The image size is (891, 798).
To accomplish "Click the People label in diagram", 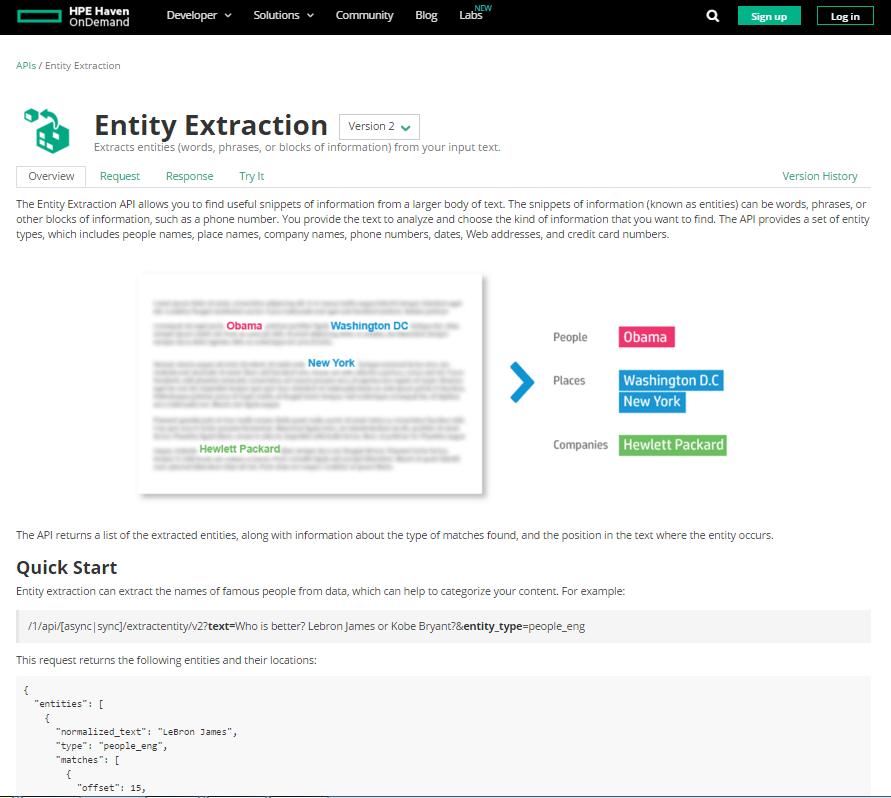I will [570, 337].
